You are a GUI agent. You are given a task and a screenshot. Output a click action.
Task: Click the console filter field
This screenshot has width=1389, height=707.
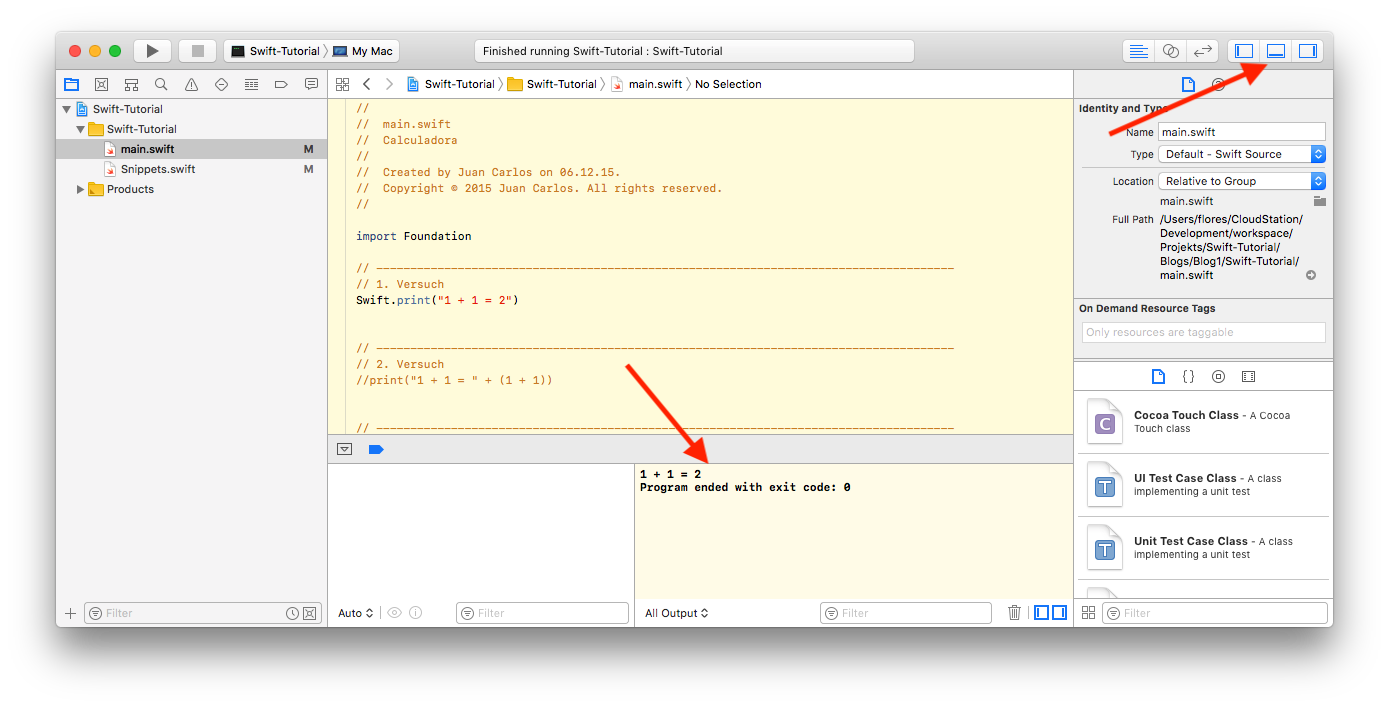tap(905, 612)
